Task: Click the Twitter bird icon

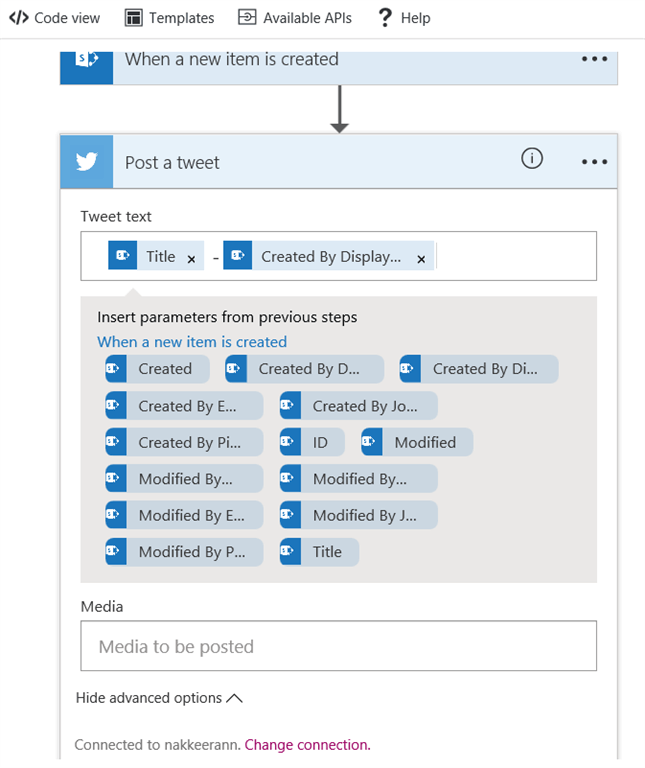Action: 87,161
